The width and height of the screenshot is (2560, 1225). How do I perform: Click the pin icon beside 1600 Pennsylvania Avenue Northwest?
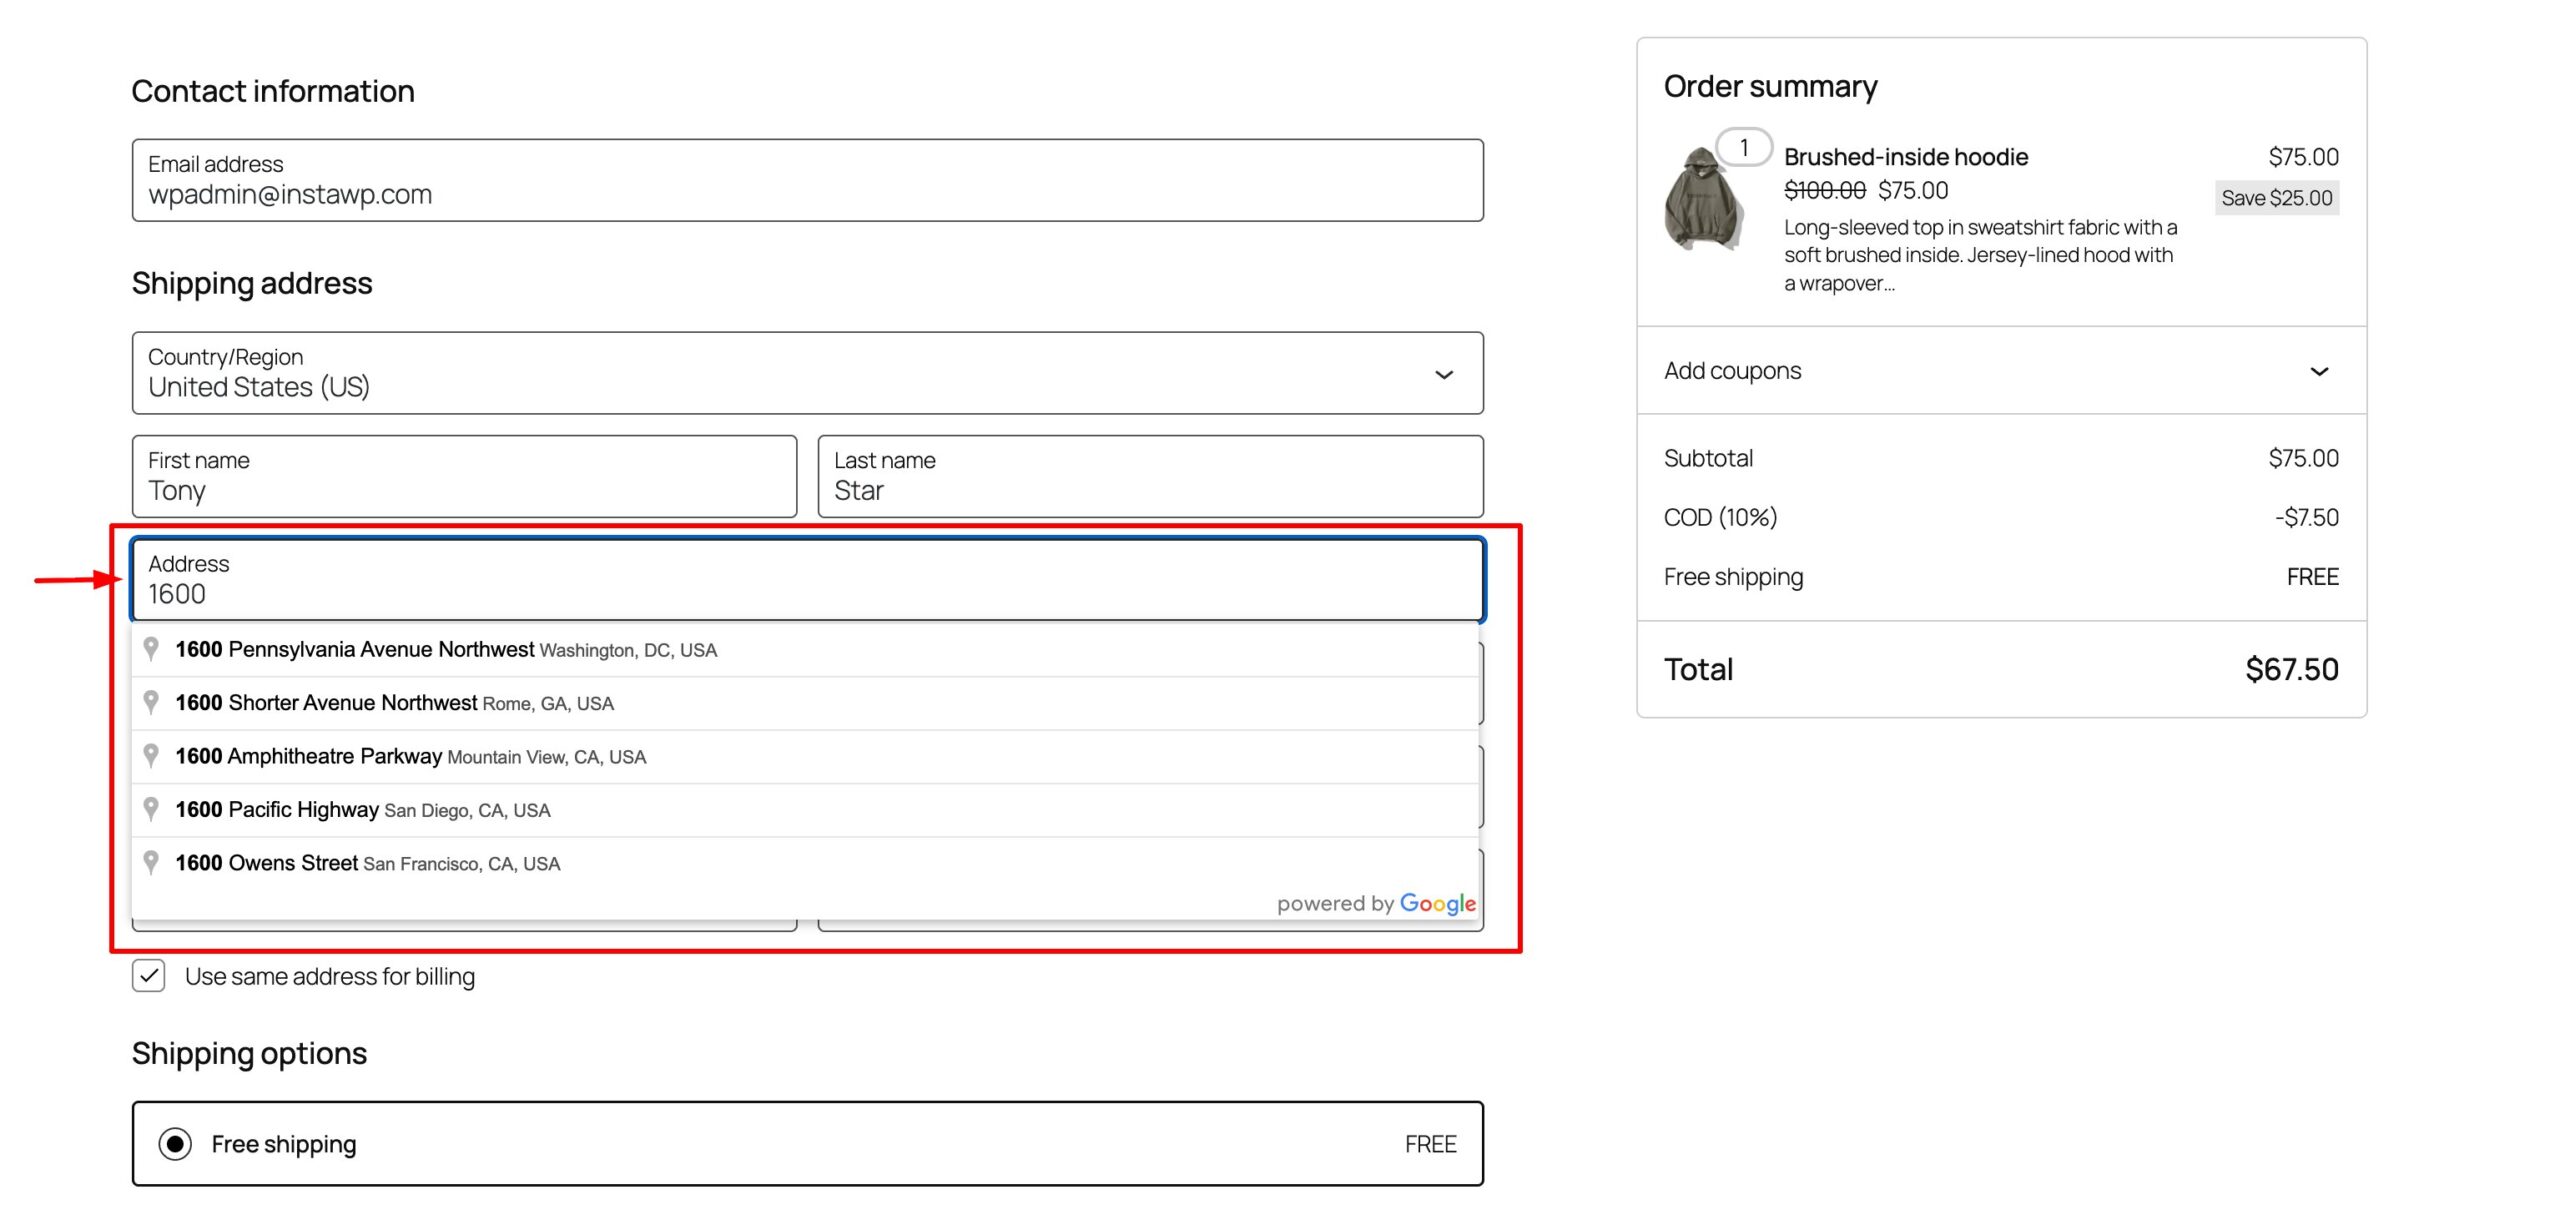coord(151,649)
